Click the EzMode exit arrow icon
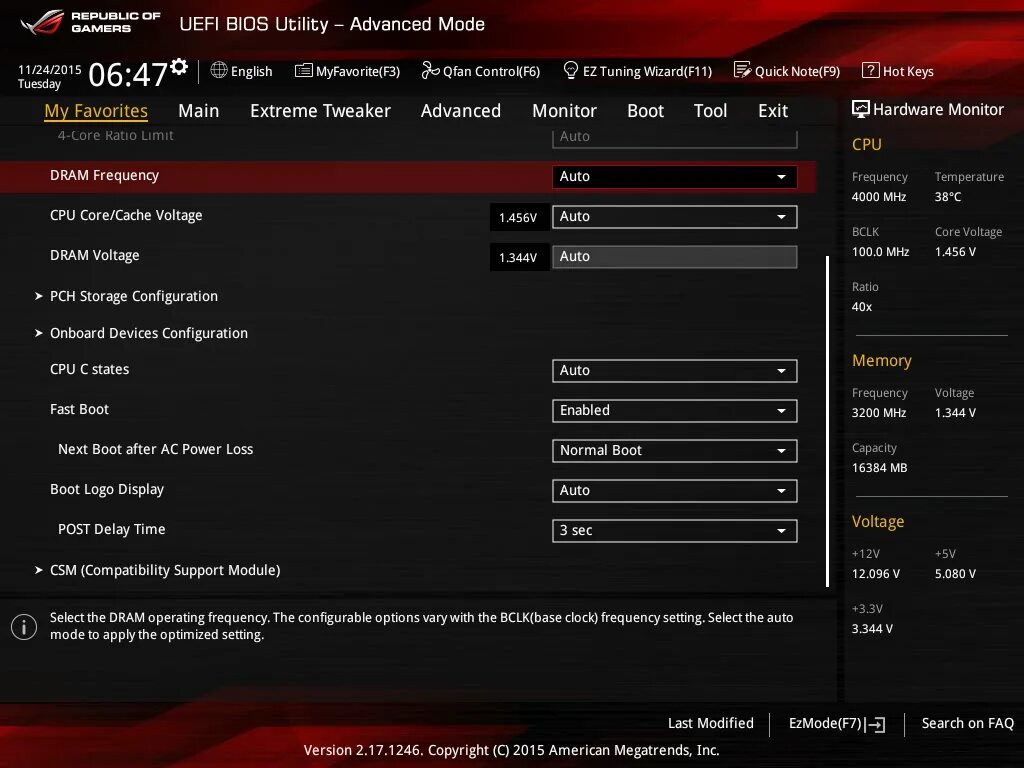This screenshot has width=1024, height=768. (875, 724)
